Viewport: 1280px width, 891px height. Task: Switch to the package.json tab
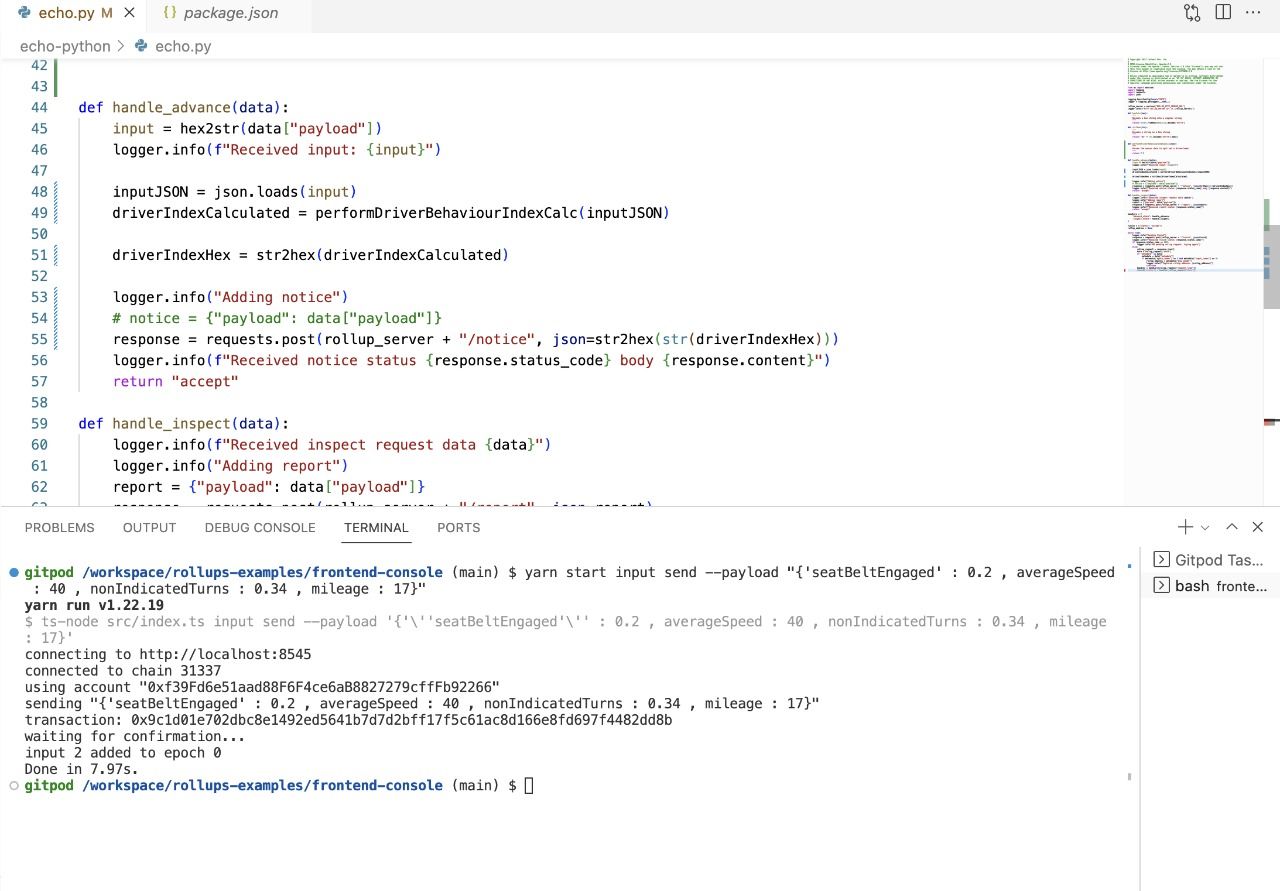pos(230,13)
